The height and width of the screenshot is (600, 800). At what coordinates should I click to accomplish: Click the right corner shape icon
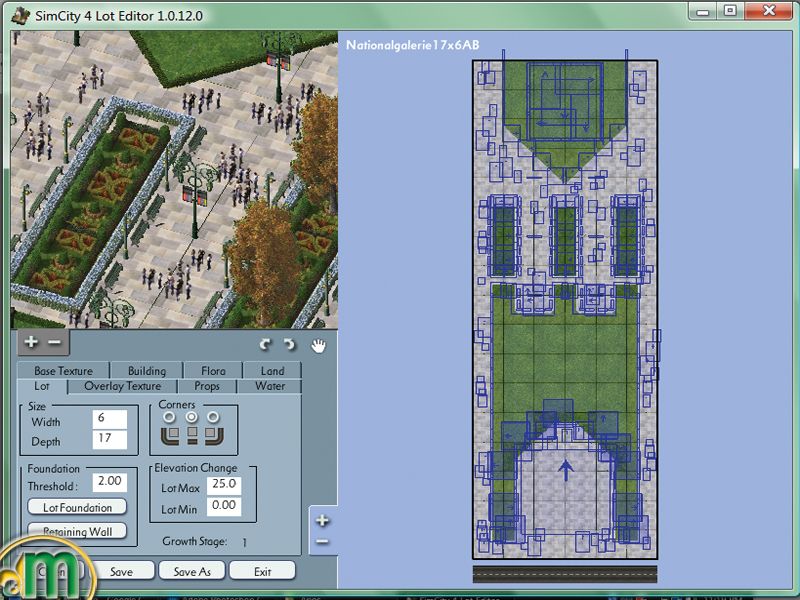coord(214,436)
